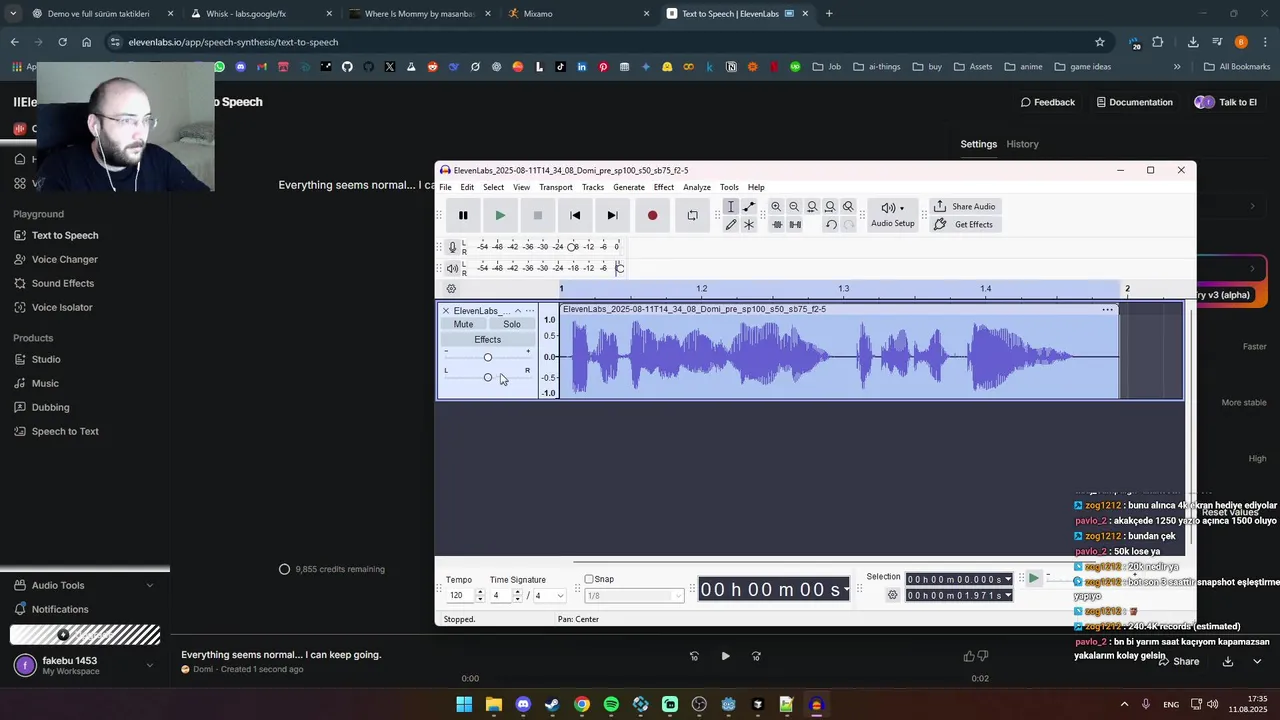Switch to the Settings tab in ElevenLabs
The height and width of the screenshot is (720, 1280).
pos(978,144)
